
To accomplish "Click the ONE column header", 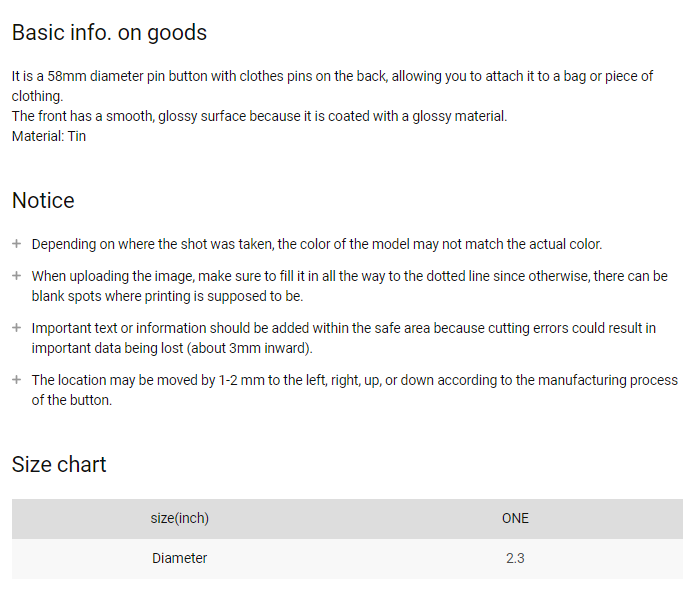I will [515, 518].
